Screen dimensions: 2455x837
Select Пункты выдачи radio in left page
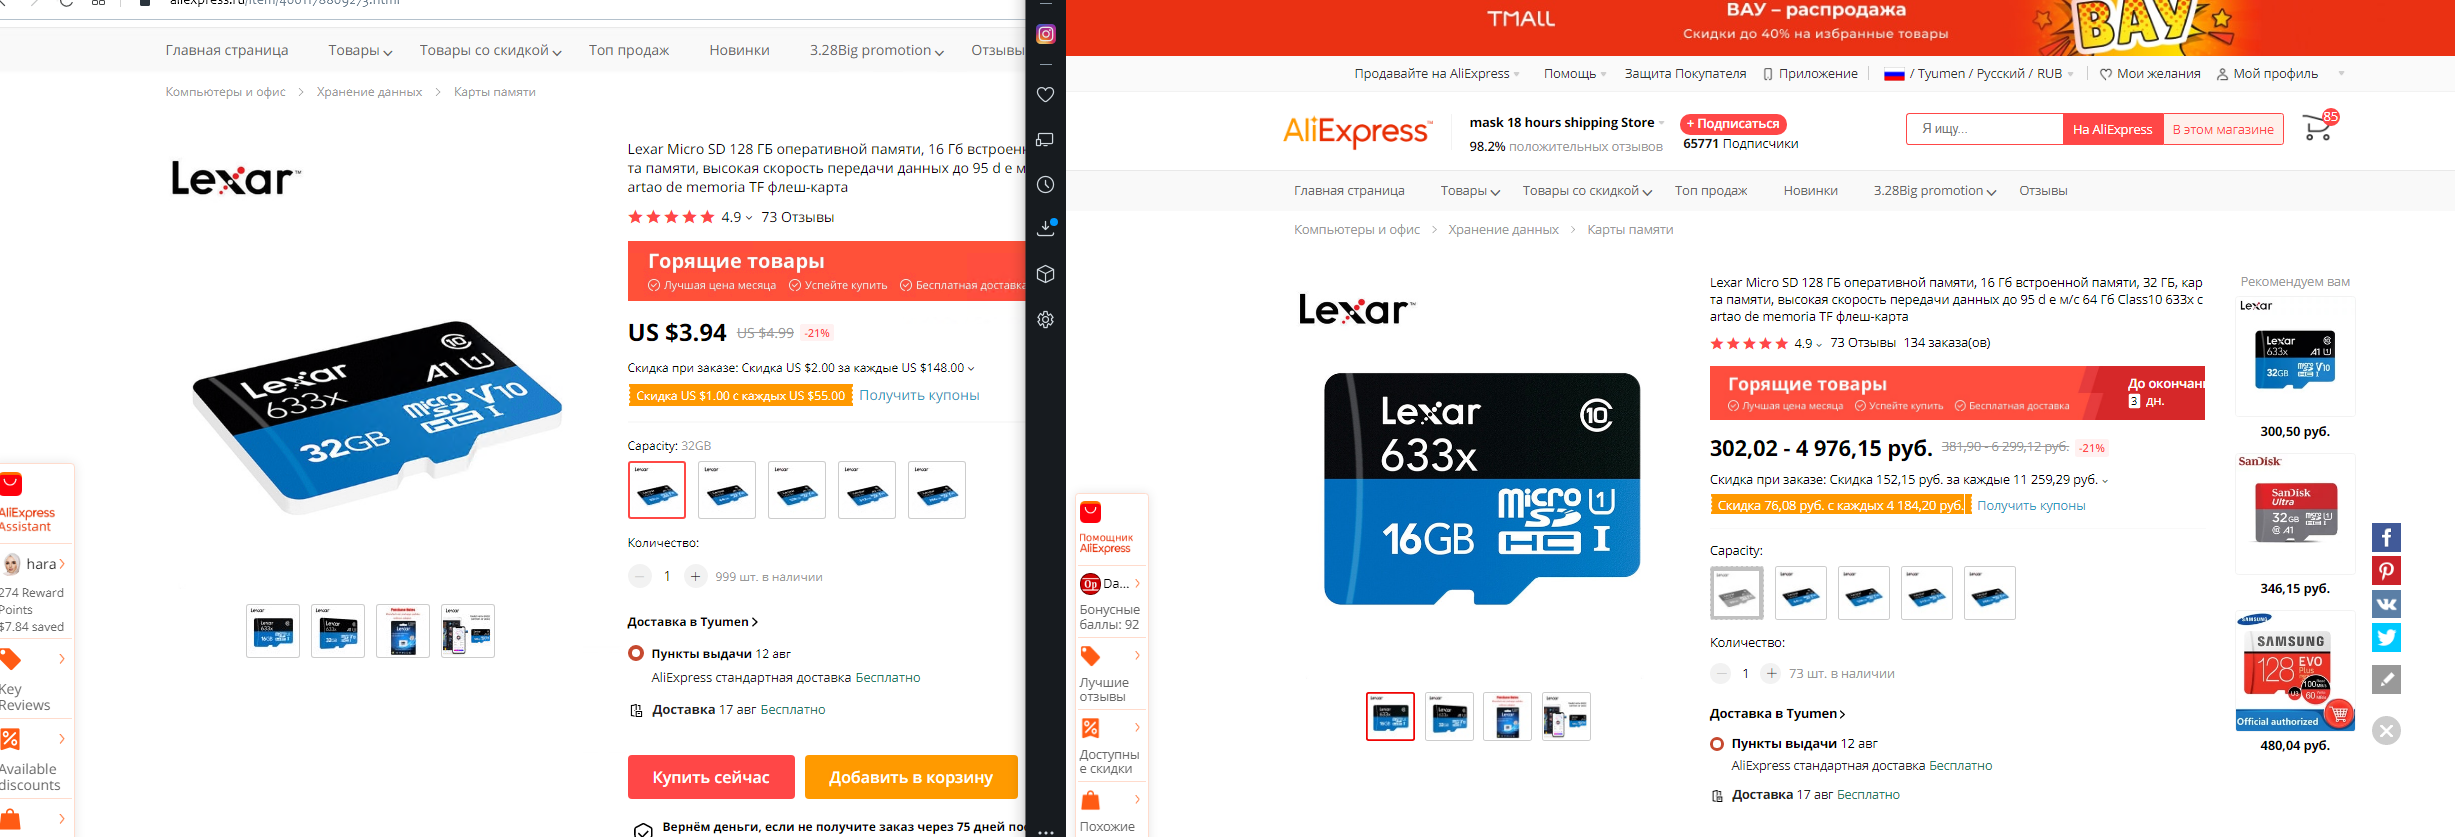click(635, 653)
